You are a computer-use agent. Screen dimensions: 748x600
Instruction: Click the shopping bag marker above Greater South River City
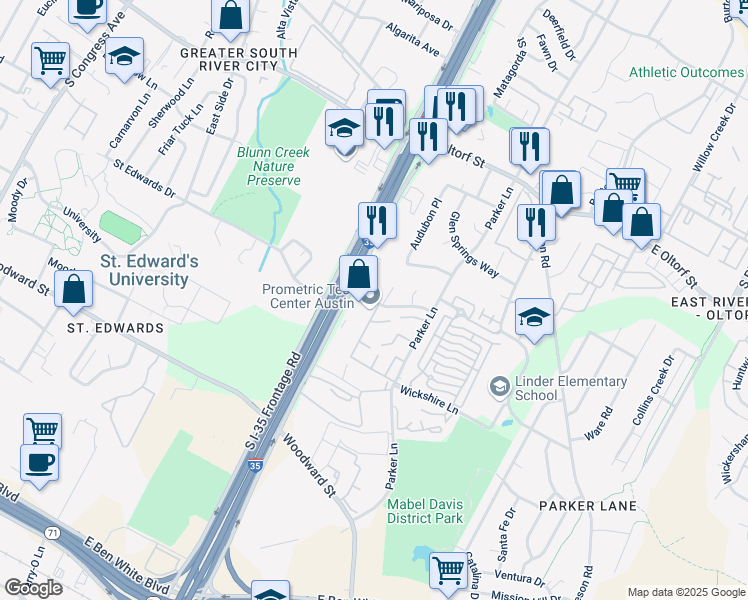click(230, 19)
